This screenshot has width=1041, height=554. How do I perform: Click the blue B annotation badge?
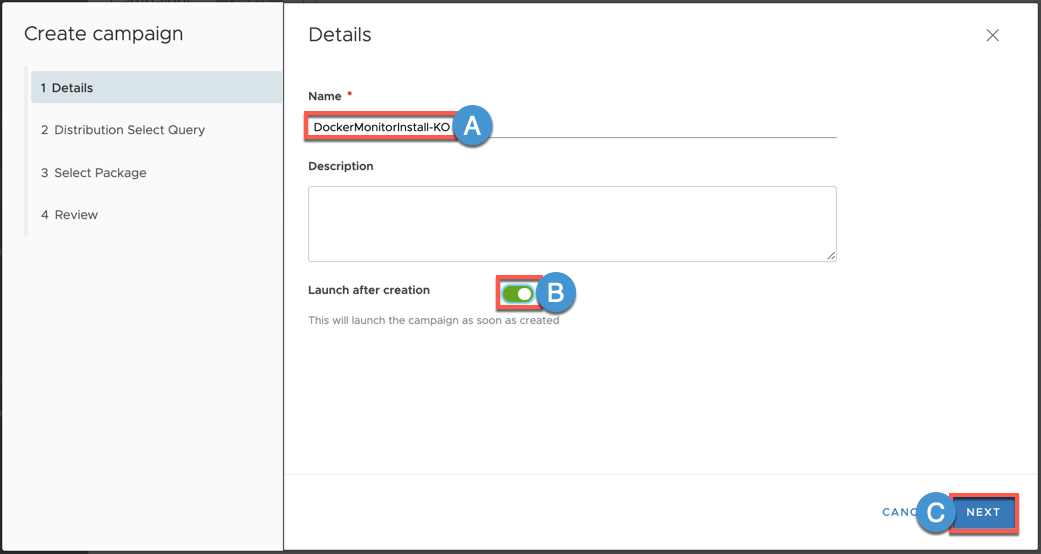[556, 293]
